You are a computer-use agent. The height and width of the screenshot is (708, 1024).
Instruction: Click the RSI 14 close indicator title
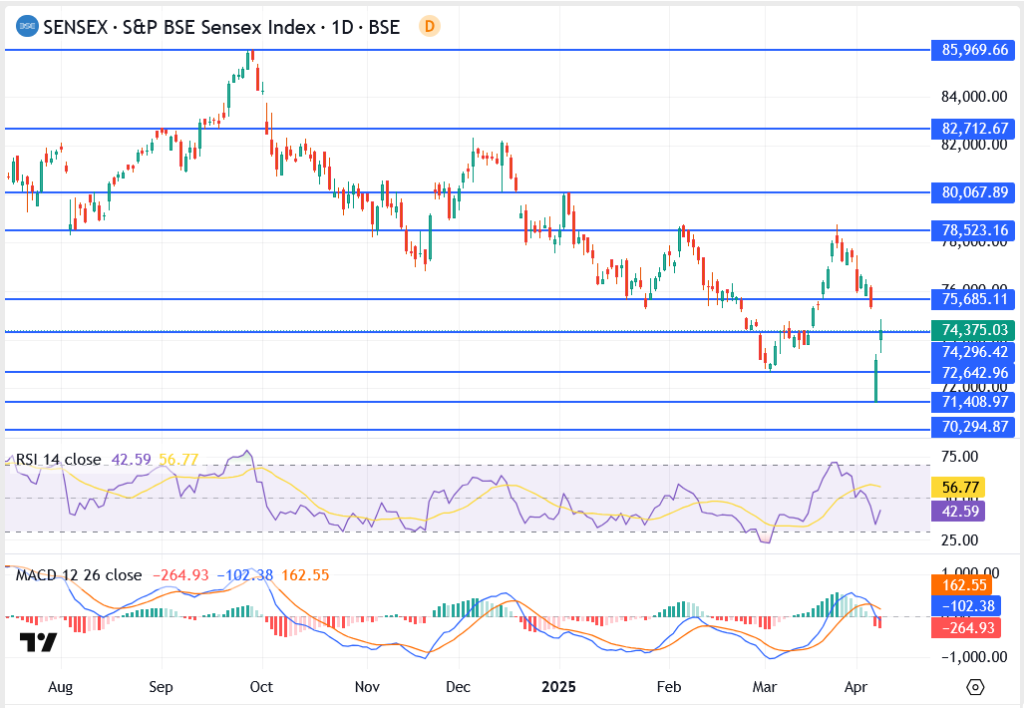(58, 459)
